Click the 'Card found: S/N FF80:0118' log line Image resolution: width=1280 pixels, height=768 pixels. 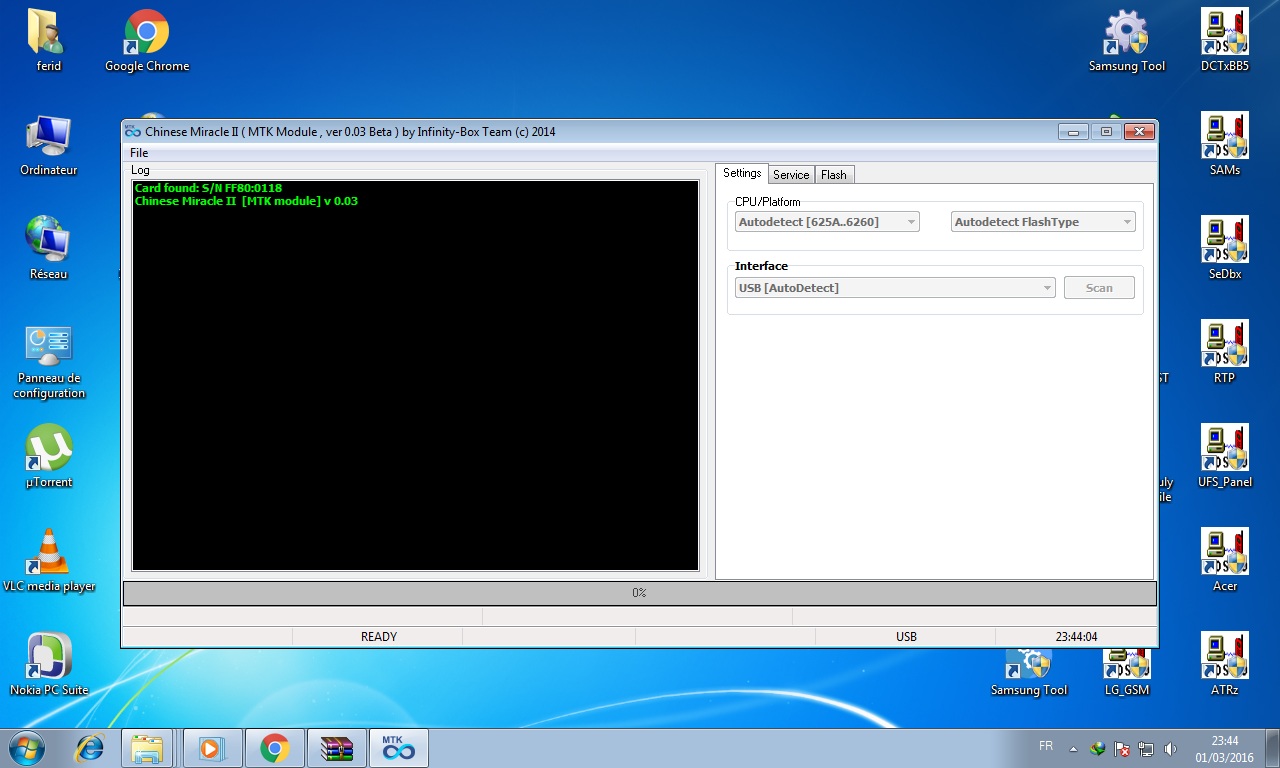[208, 188]
